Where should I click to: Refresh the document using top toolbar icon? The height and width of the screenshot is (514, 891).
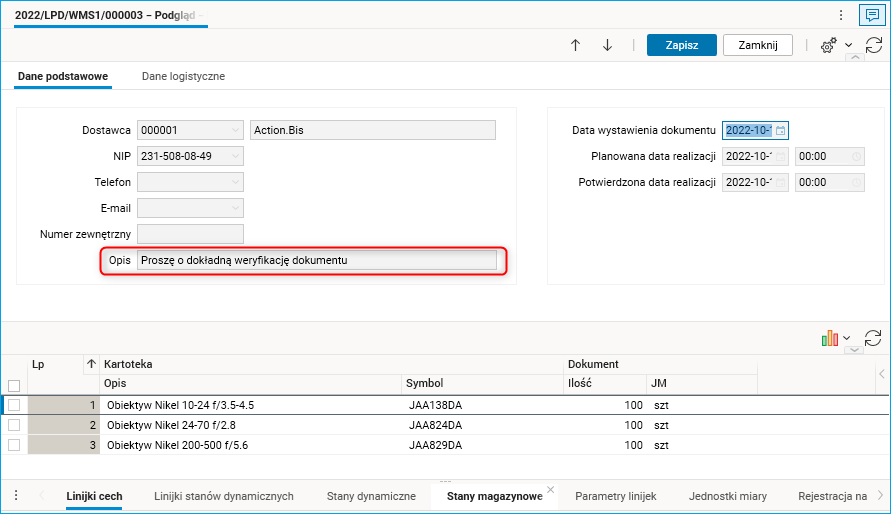873,46
